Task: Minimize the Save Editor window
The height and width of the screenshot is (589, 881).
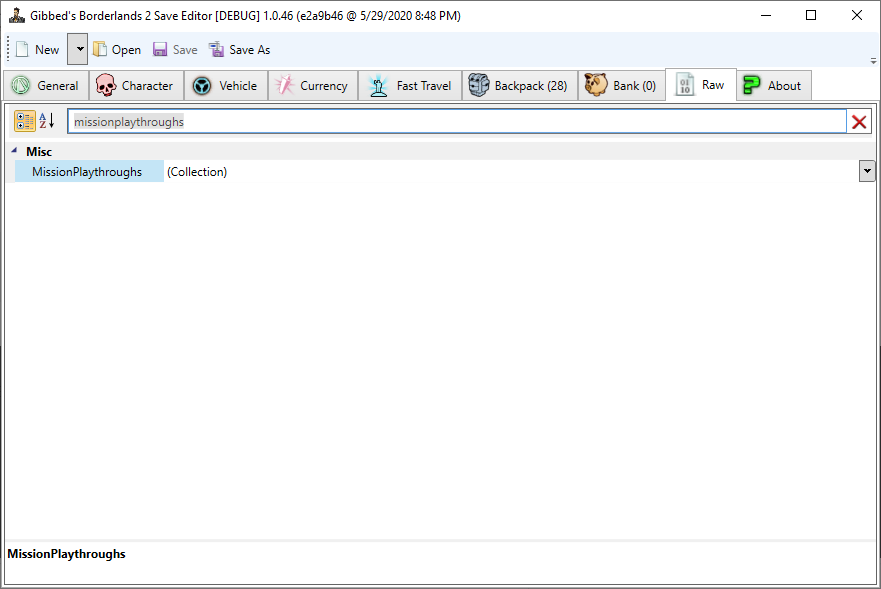Action: point(766,15)
